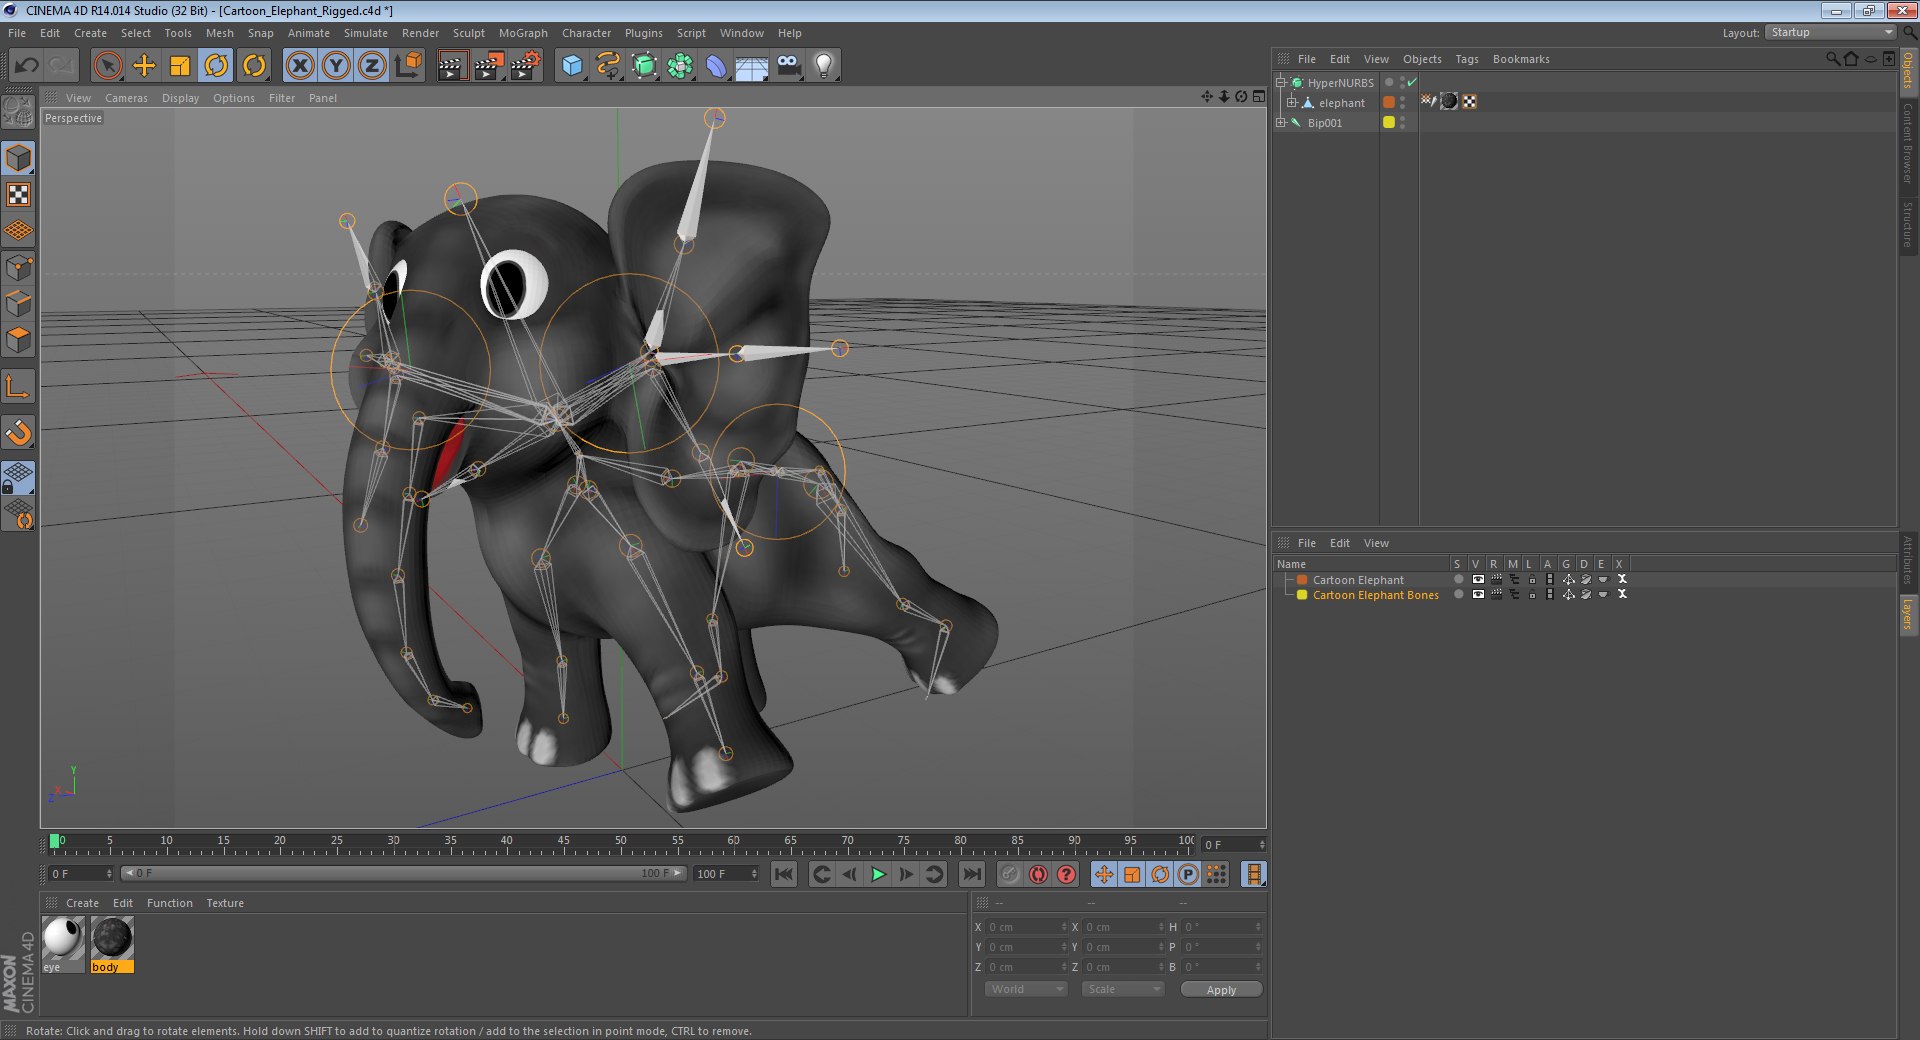Toggle the Z axis lock
The height and width of the screenshot is (1040, 1920).
coord(372,66)
